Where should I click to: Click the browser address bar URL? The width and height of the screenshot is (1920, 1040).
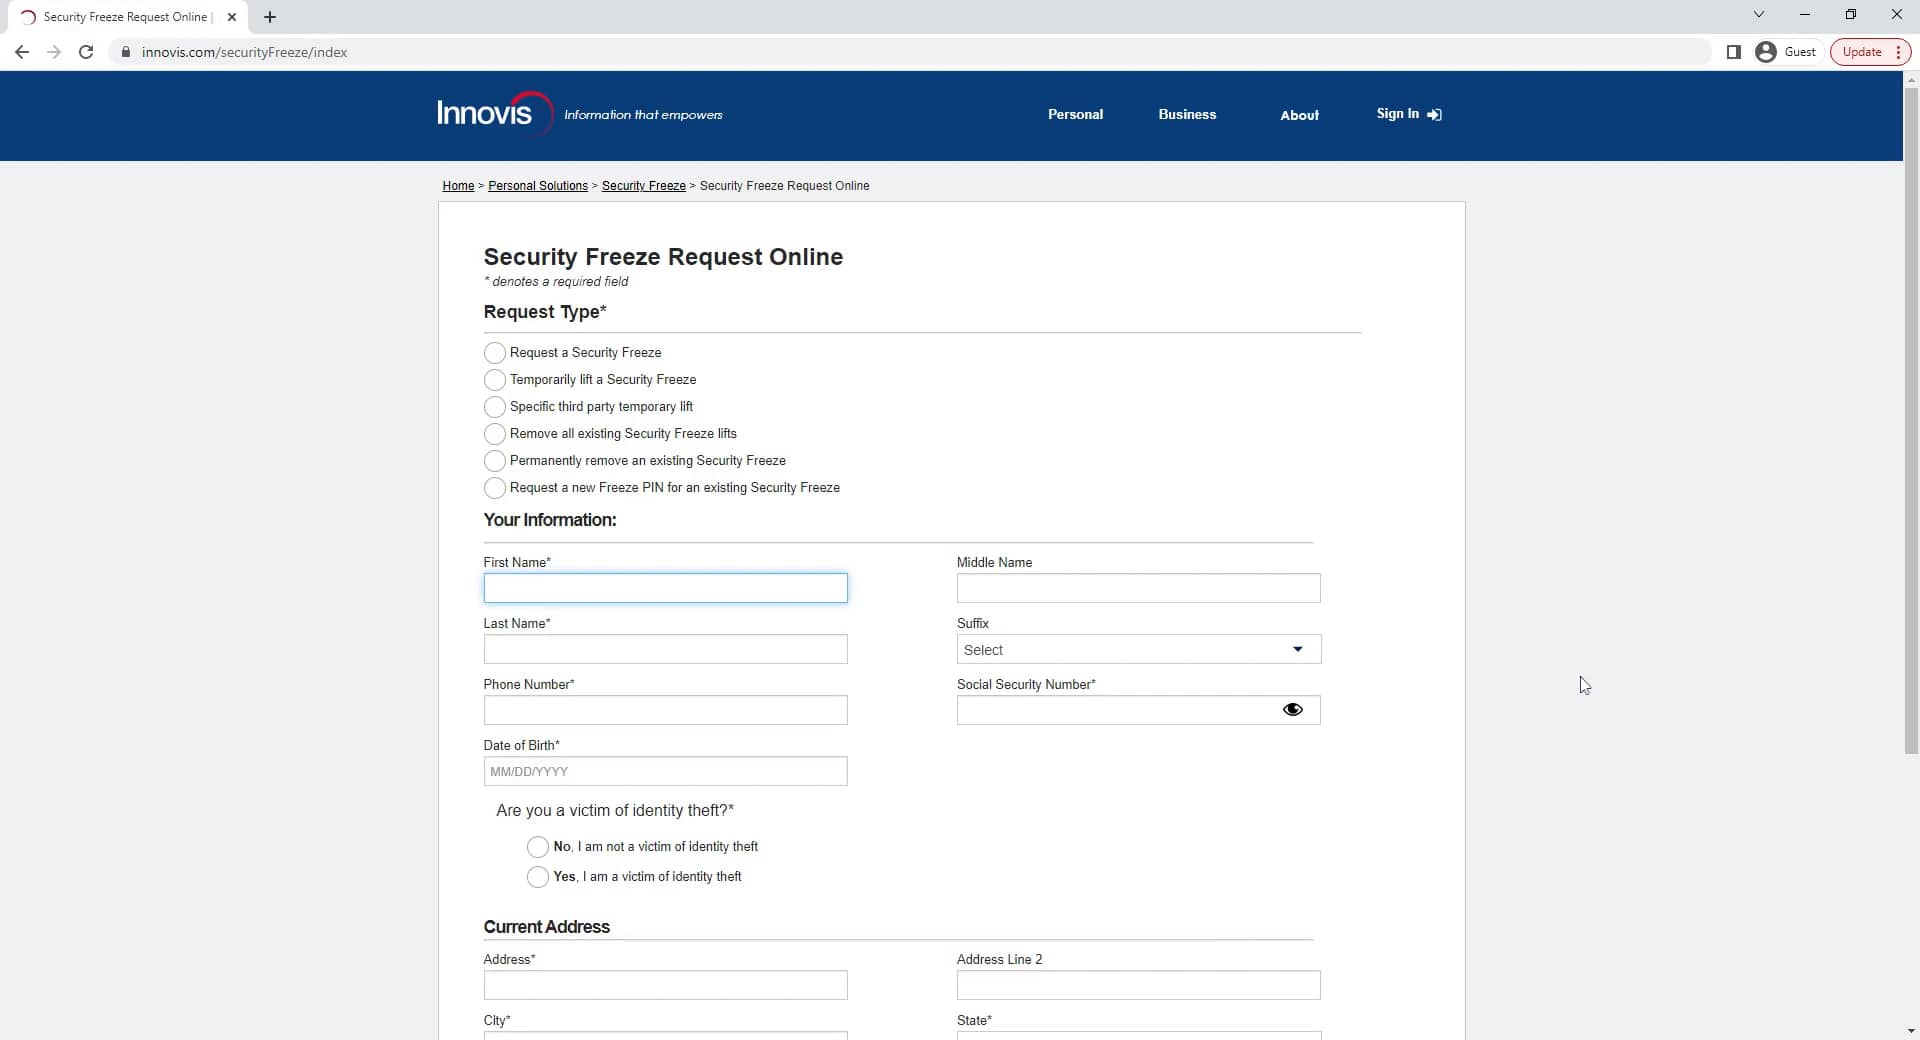click(x=244, y=52)
